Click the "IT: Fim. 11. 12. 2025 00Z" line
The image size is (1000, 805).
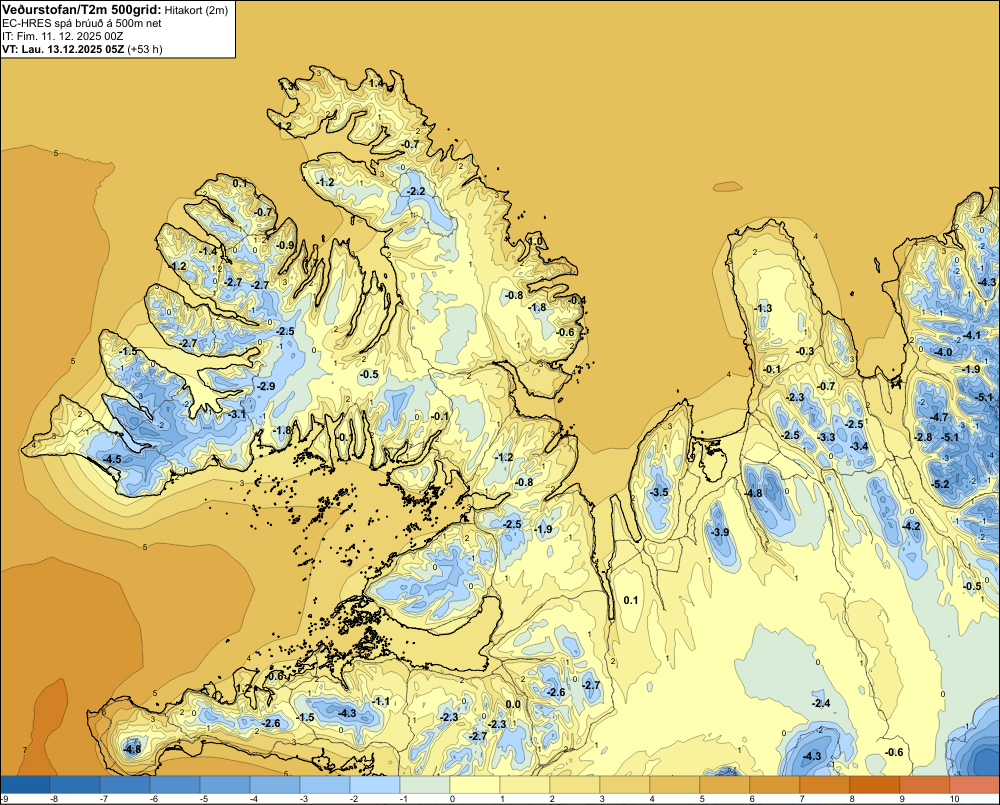point(62,36)
